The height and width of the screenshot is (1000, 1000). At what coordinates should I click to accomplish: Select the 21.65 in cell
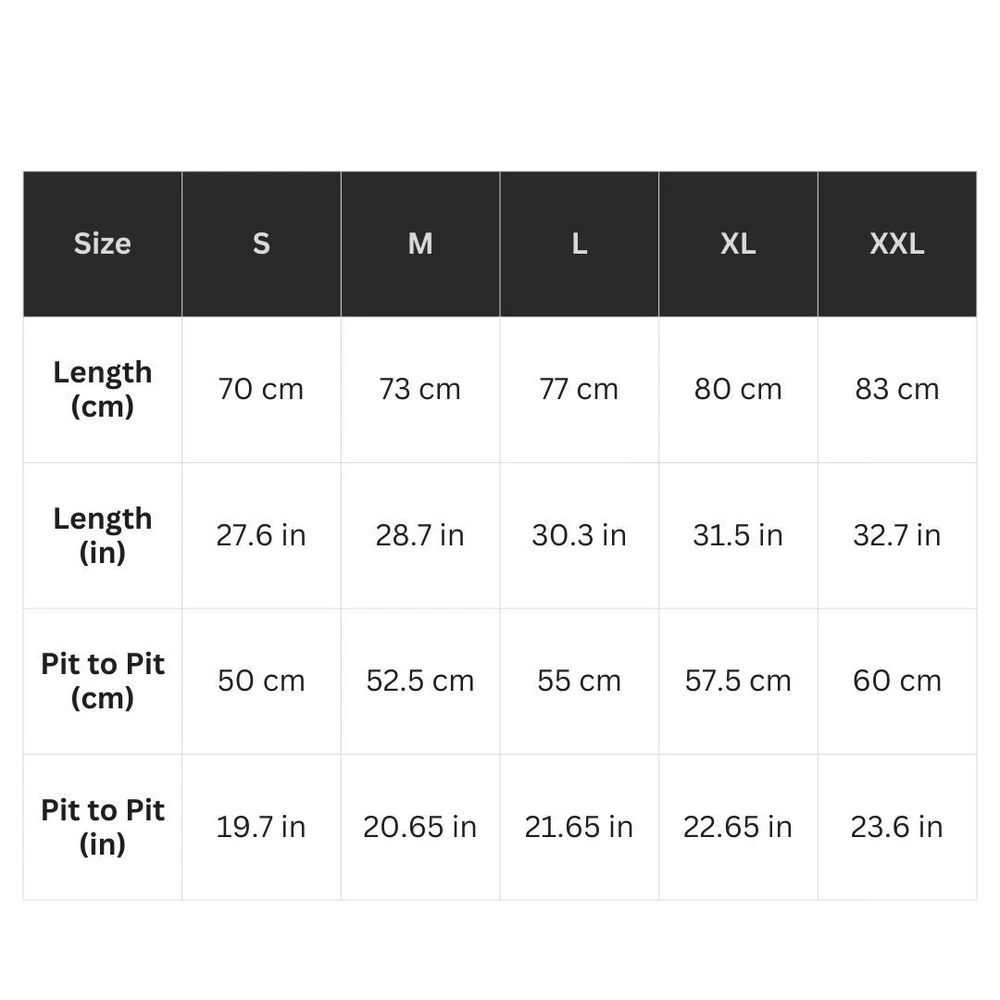point(579,827)
